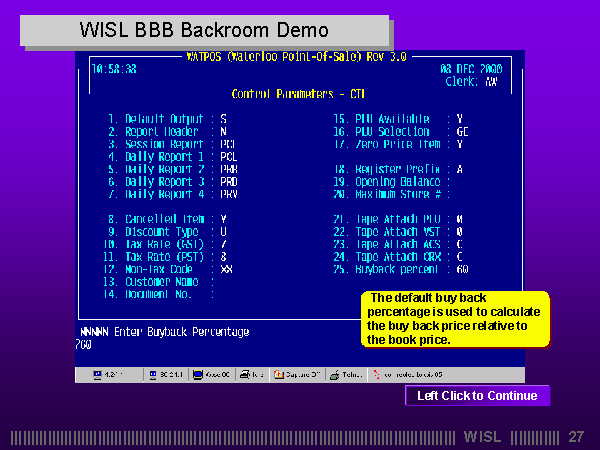Viewport: 600px width, 450px height.
Task: Click the Left Click to Continue button
Action: (477, 396)
